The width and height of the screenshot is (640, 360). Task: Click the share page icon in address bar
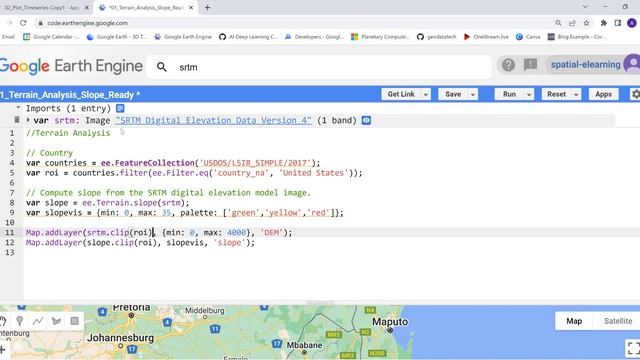coord(572,23)
